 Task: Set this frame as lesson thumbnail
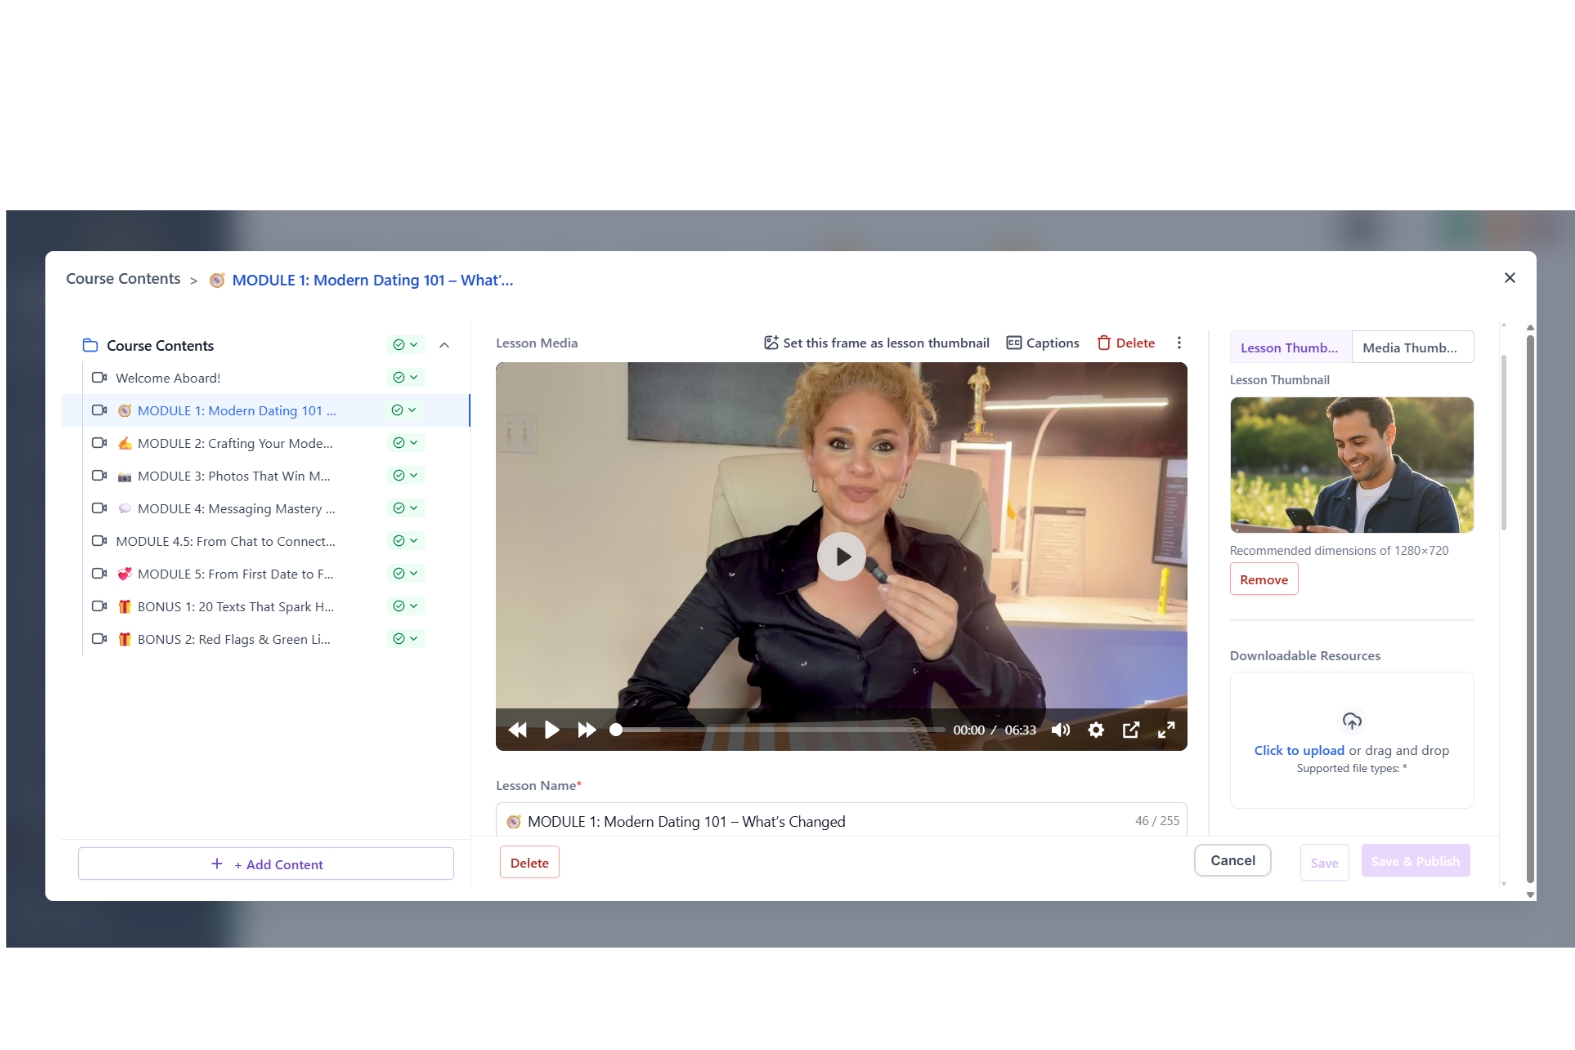(x=876, y=343)
